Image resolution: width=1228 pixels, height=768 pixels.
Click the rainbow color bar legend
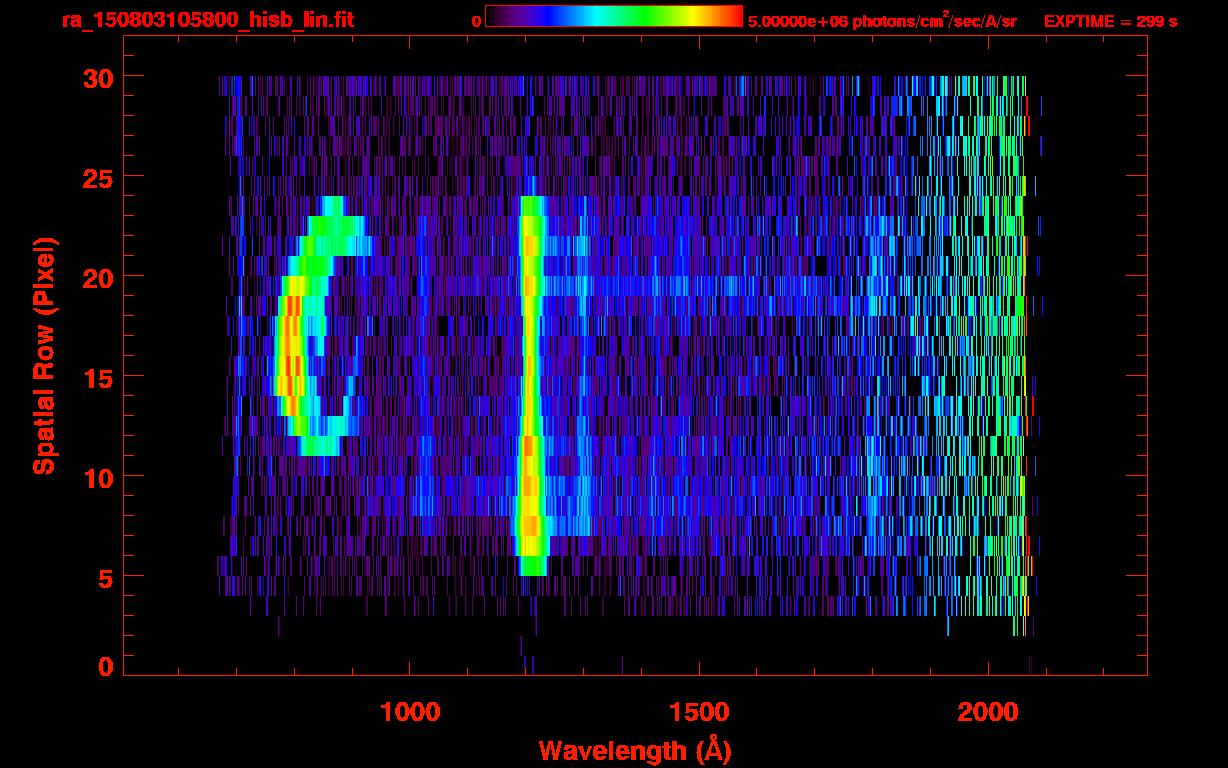click(x=613, y=16)
